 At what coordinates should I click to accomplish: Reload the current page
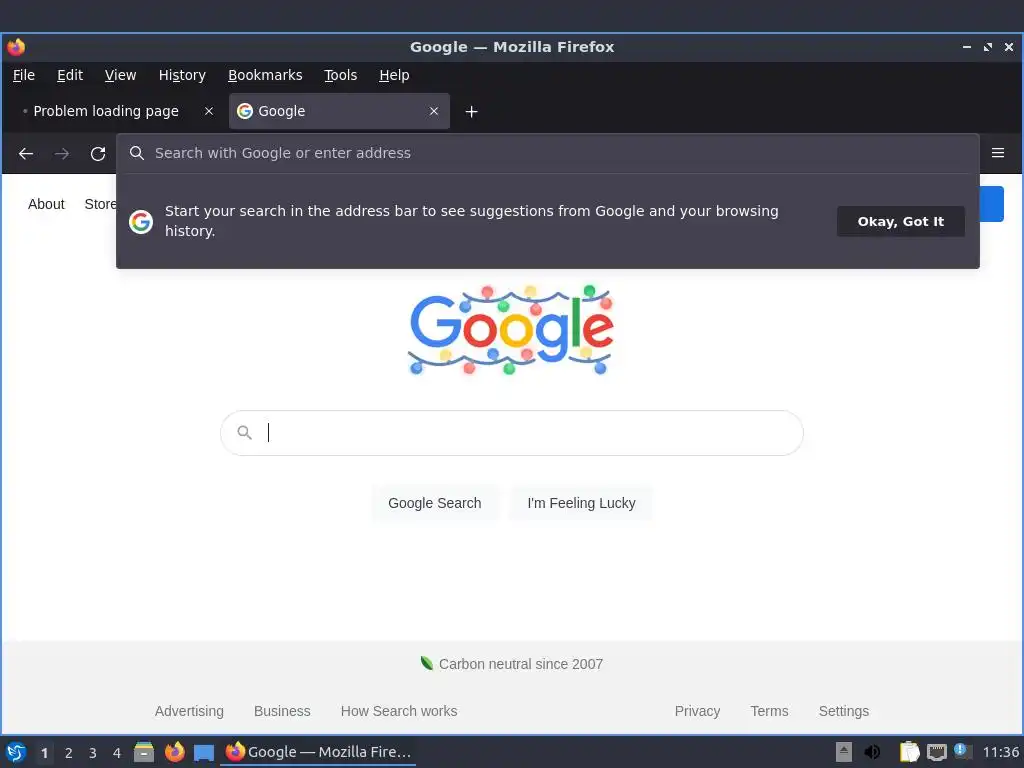pos(98,153)
